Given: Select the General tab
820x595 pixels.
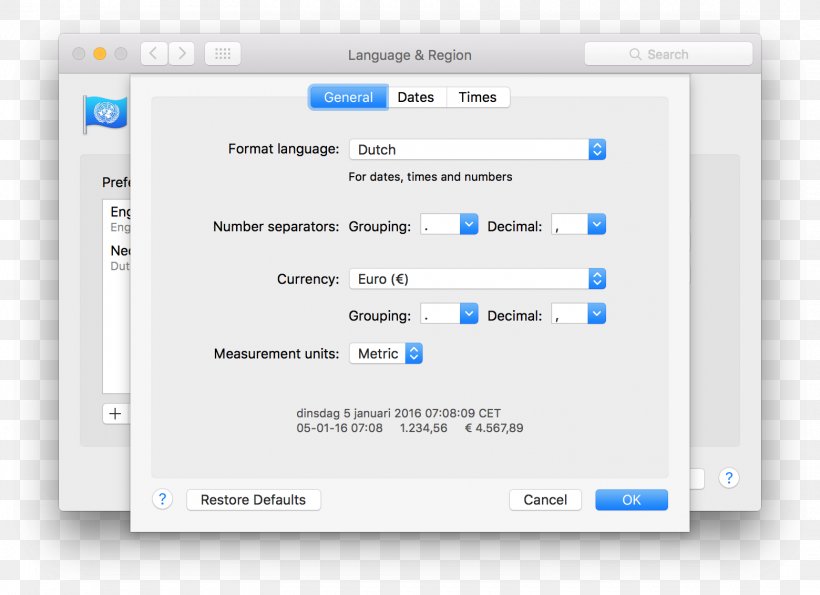Looking at the screenshot, I should (x=348, y=97).
